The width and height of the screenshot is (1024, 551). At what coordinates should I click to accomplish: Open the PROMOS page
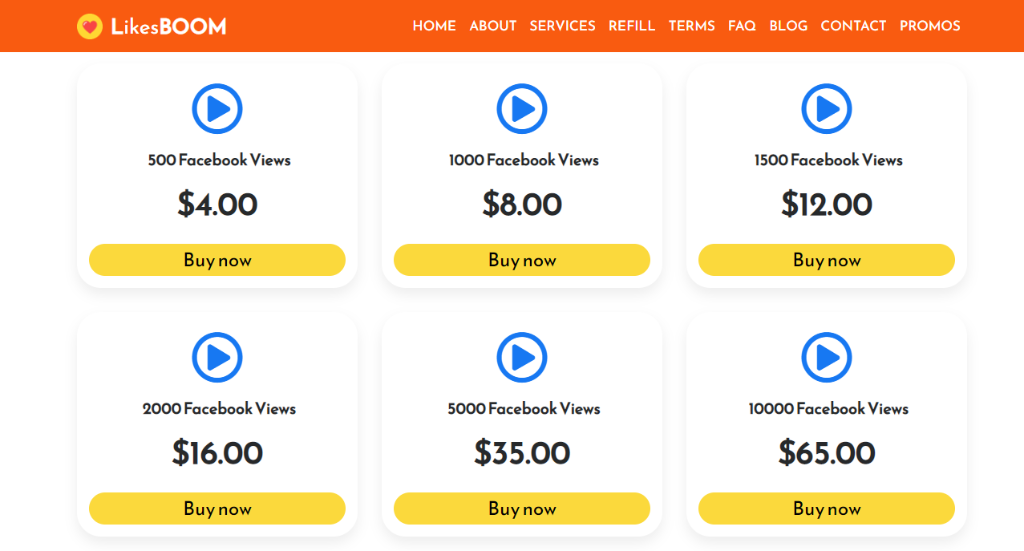[930, 26]
